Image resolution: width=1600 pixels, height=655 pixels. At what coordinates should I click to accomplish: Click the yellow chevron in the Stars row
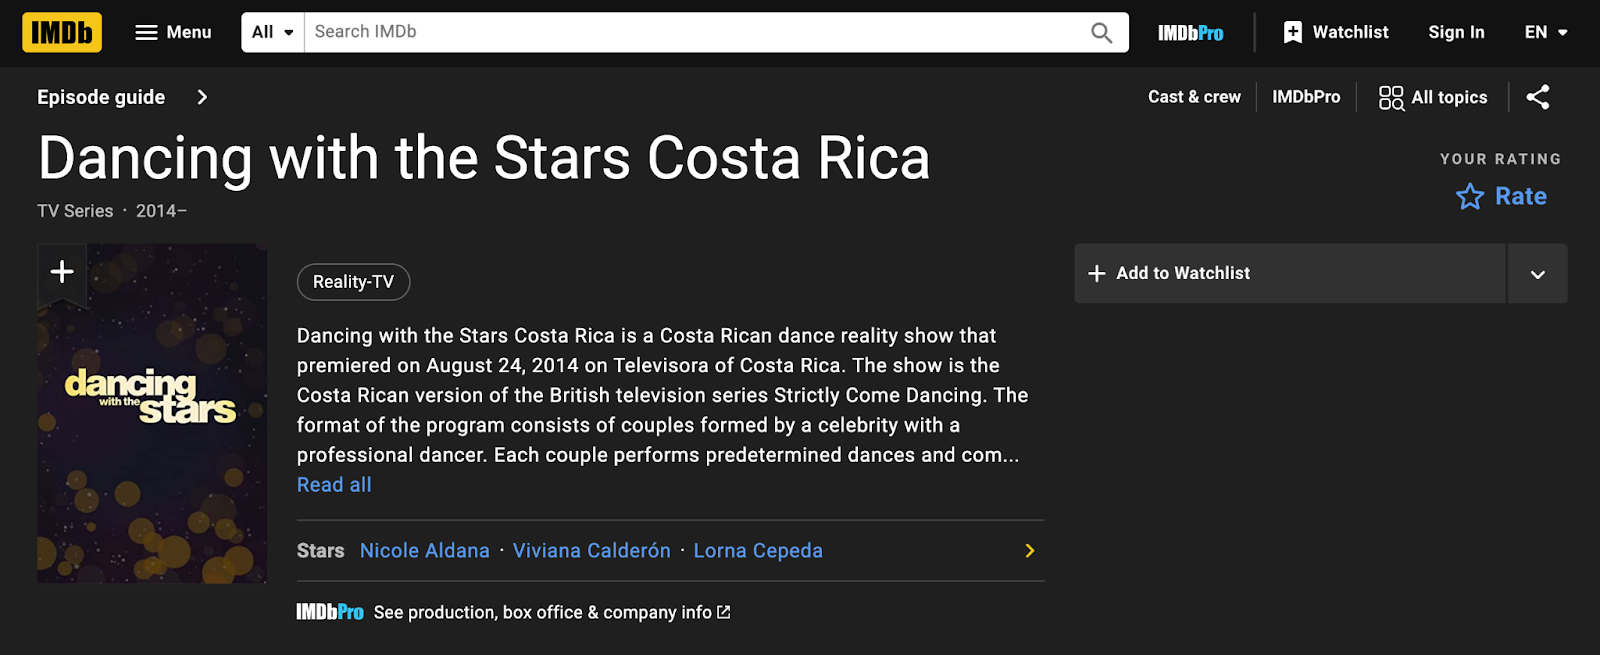pyautogui.click(x=1030, y=551)
